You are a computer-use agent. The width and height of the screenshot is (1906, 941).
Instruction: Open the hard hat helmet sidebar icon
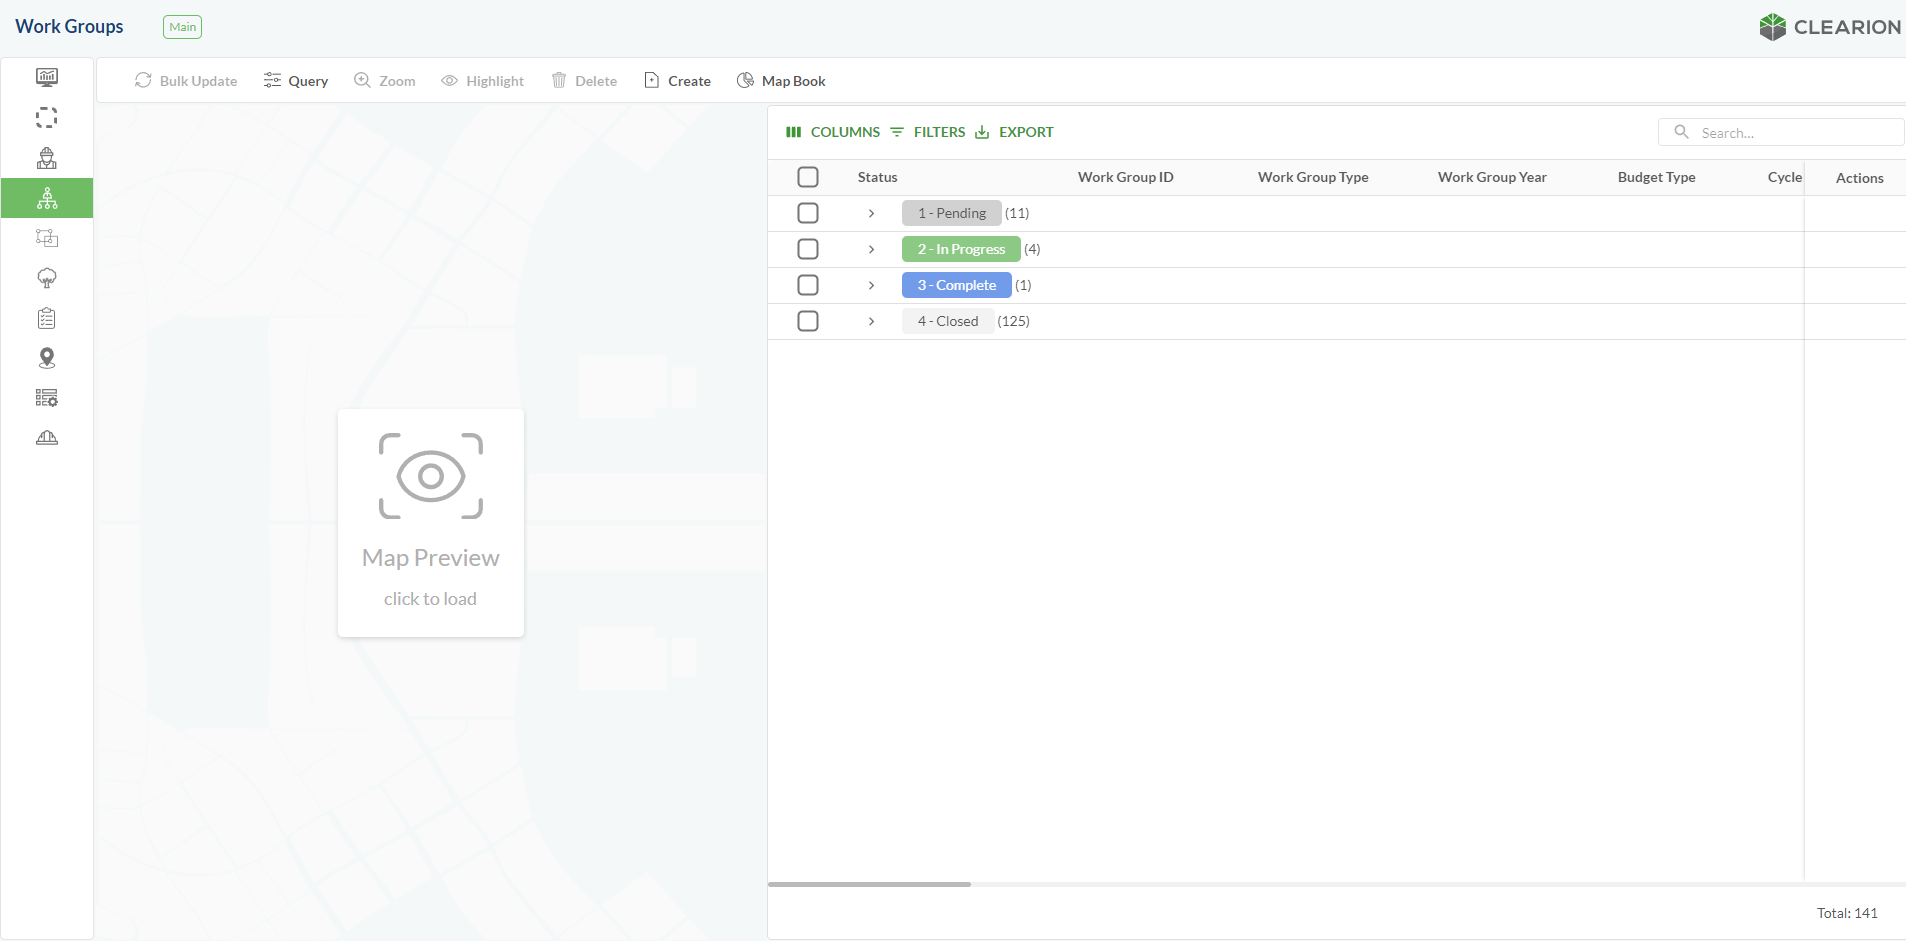(47, 438)
